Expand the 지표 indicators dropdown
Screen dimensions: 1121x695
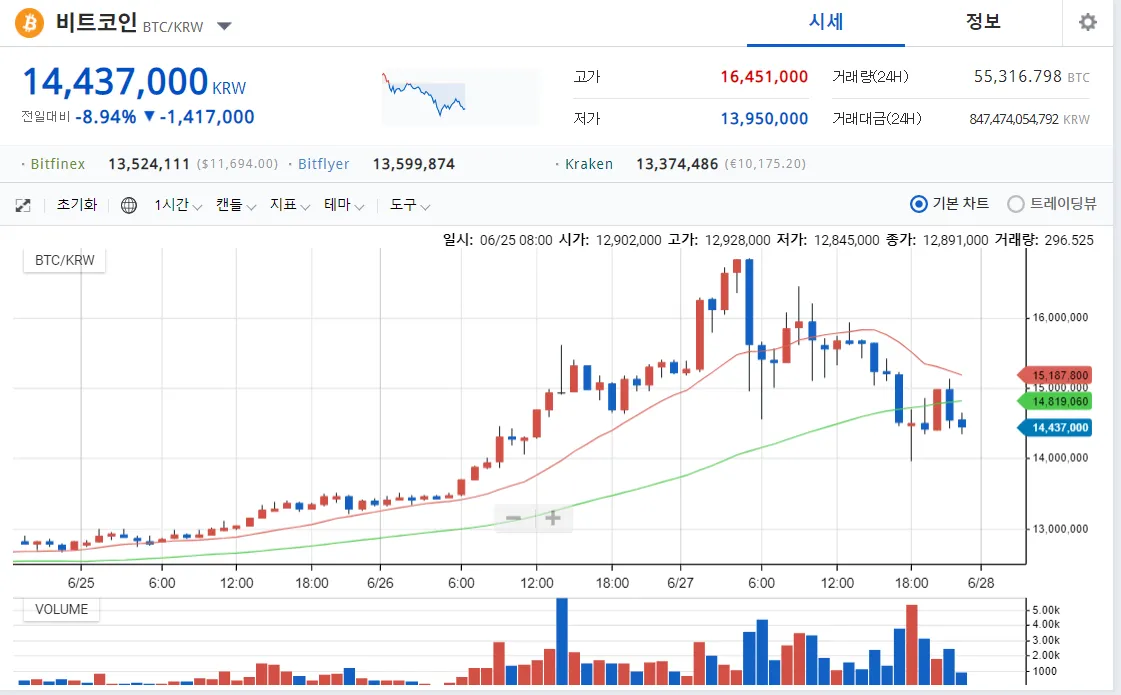pos(290,205)
